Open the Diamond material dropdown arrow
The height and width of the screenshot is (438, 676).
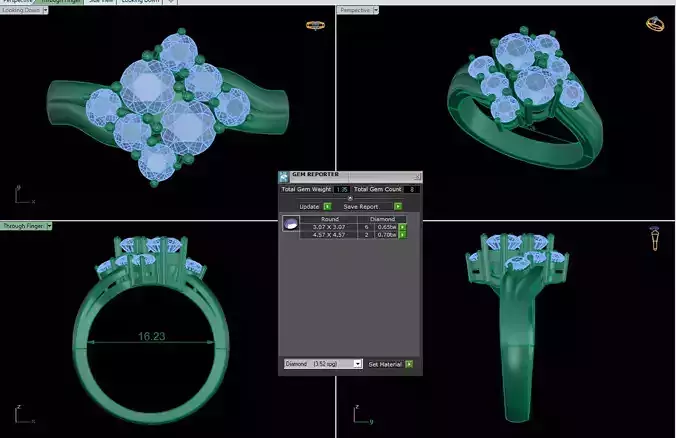tap(357, 364)
